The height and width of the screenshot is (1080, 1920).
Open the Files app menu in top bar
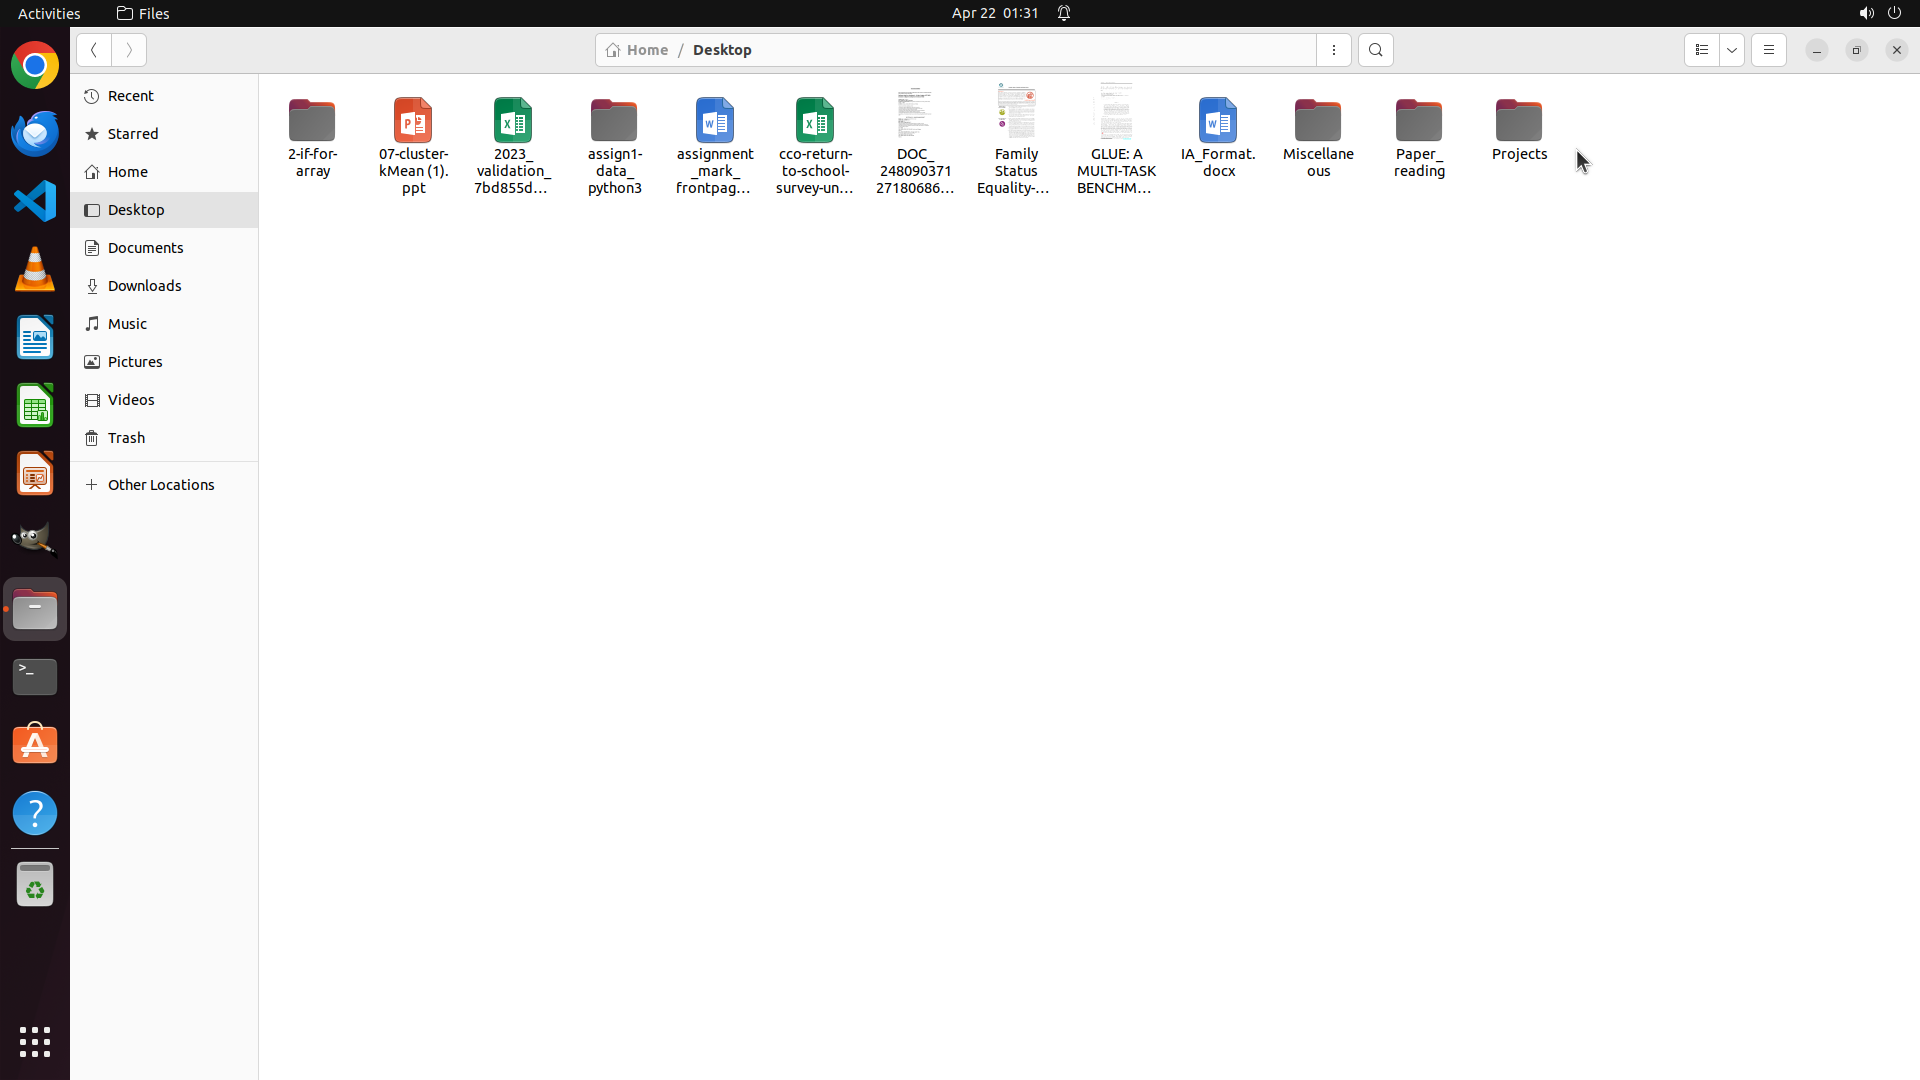(143, 13)
